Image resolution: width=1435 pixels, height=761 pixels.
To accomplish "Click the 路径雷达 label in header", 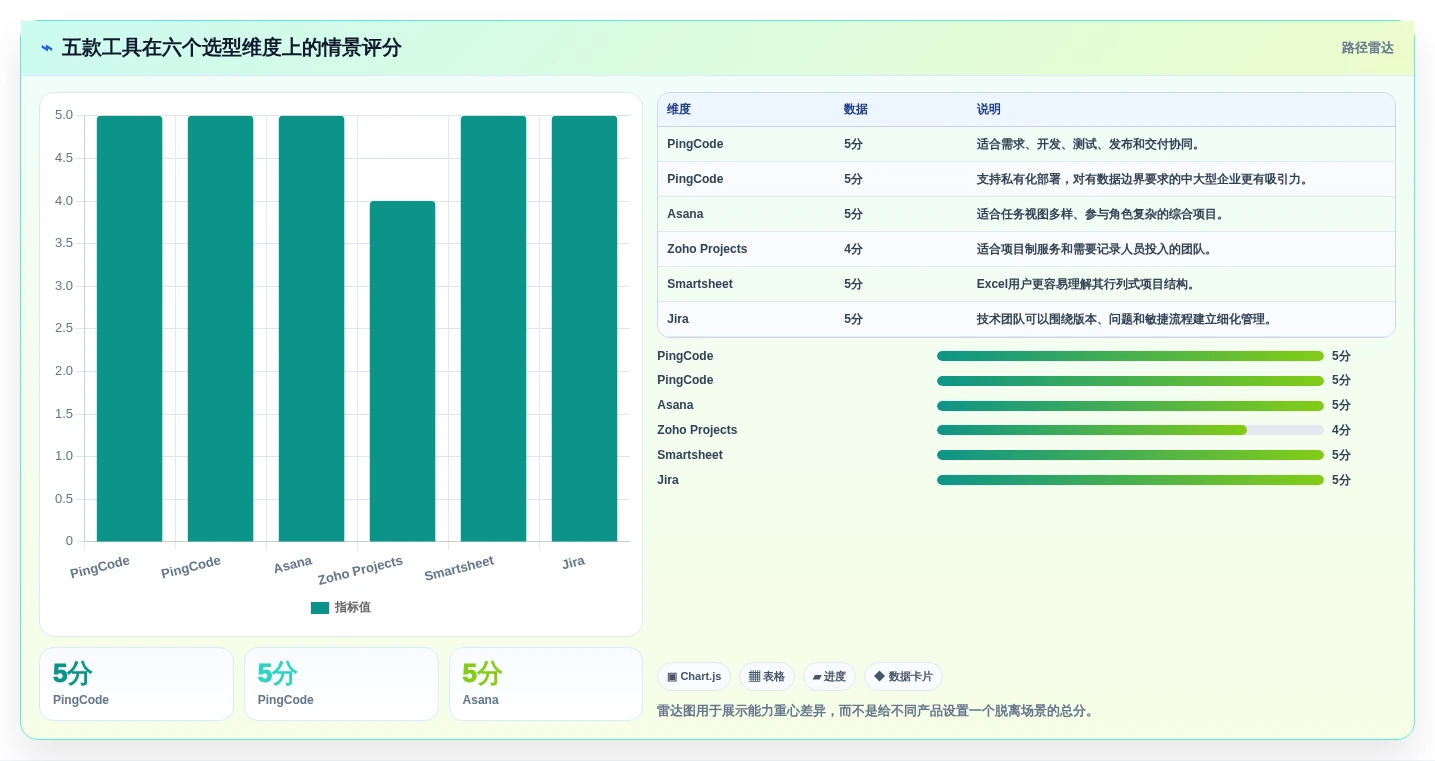I will [1367, 48].
